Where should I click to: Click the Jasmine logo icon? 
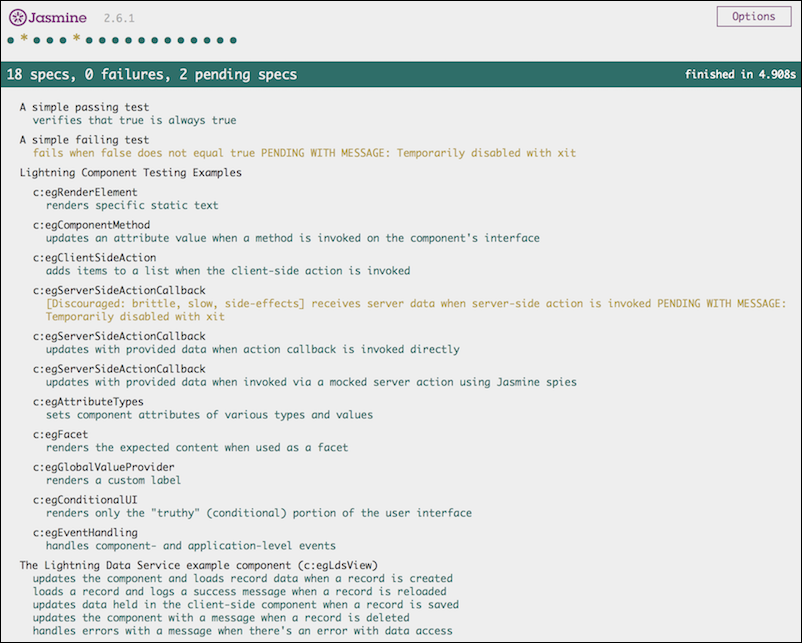pos(17,17)
